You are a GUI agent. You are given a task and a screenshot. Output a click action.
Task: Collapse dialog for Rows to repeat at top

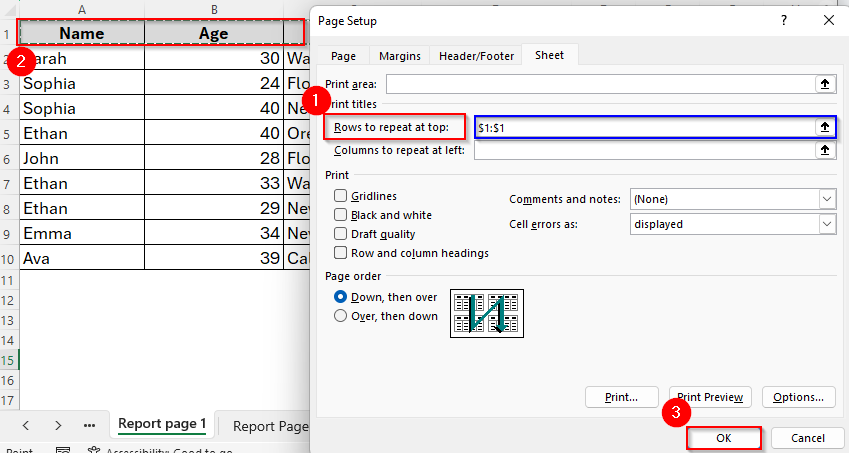[825, 127]
